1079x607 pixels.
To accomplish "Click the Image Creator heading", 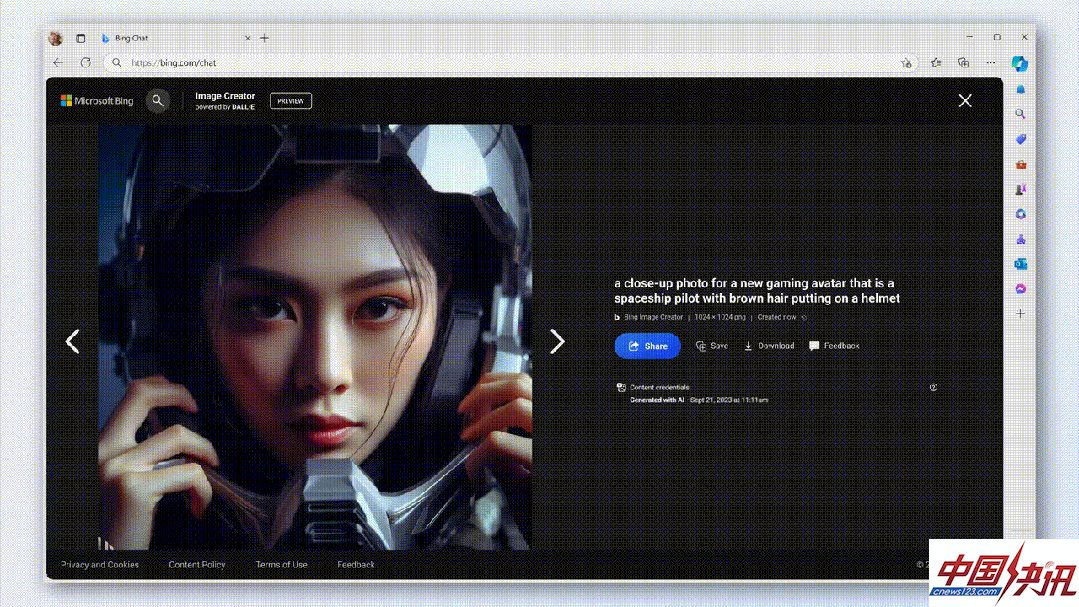I will tap(225, 96).
